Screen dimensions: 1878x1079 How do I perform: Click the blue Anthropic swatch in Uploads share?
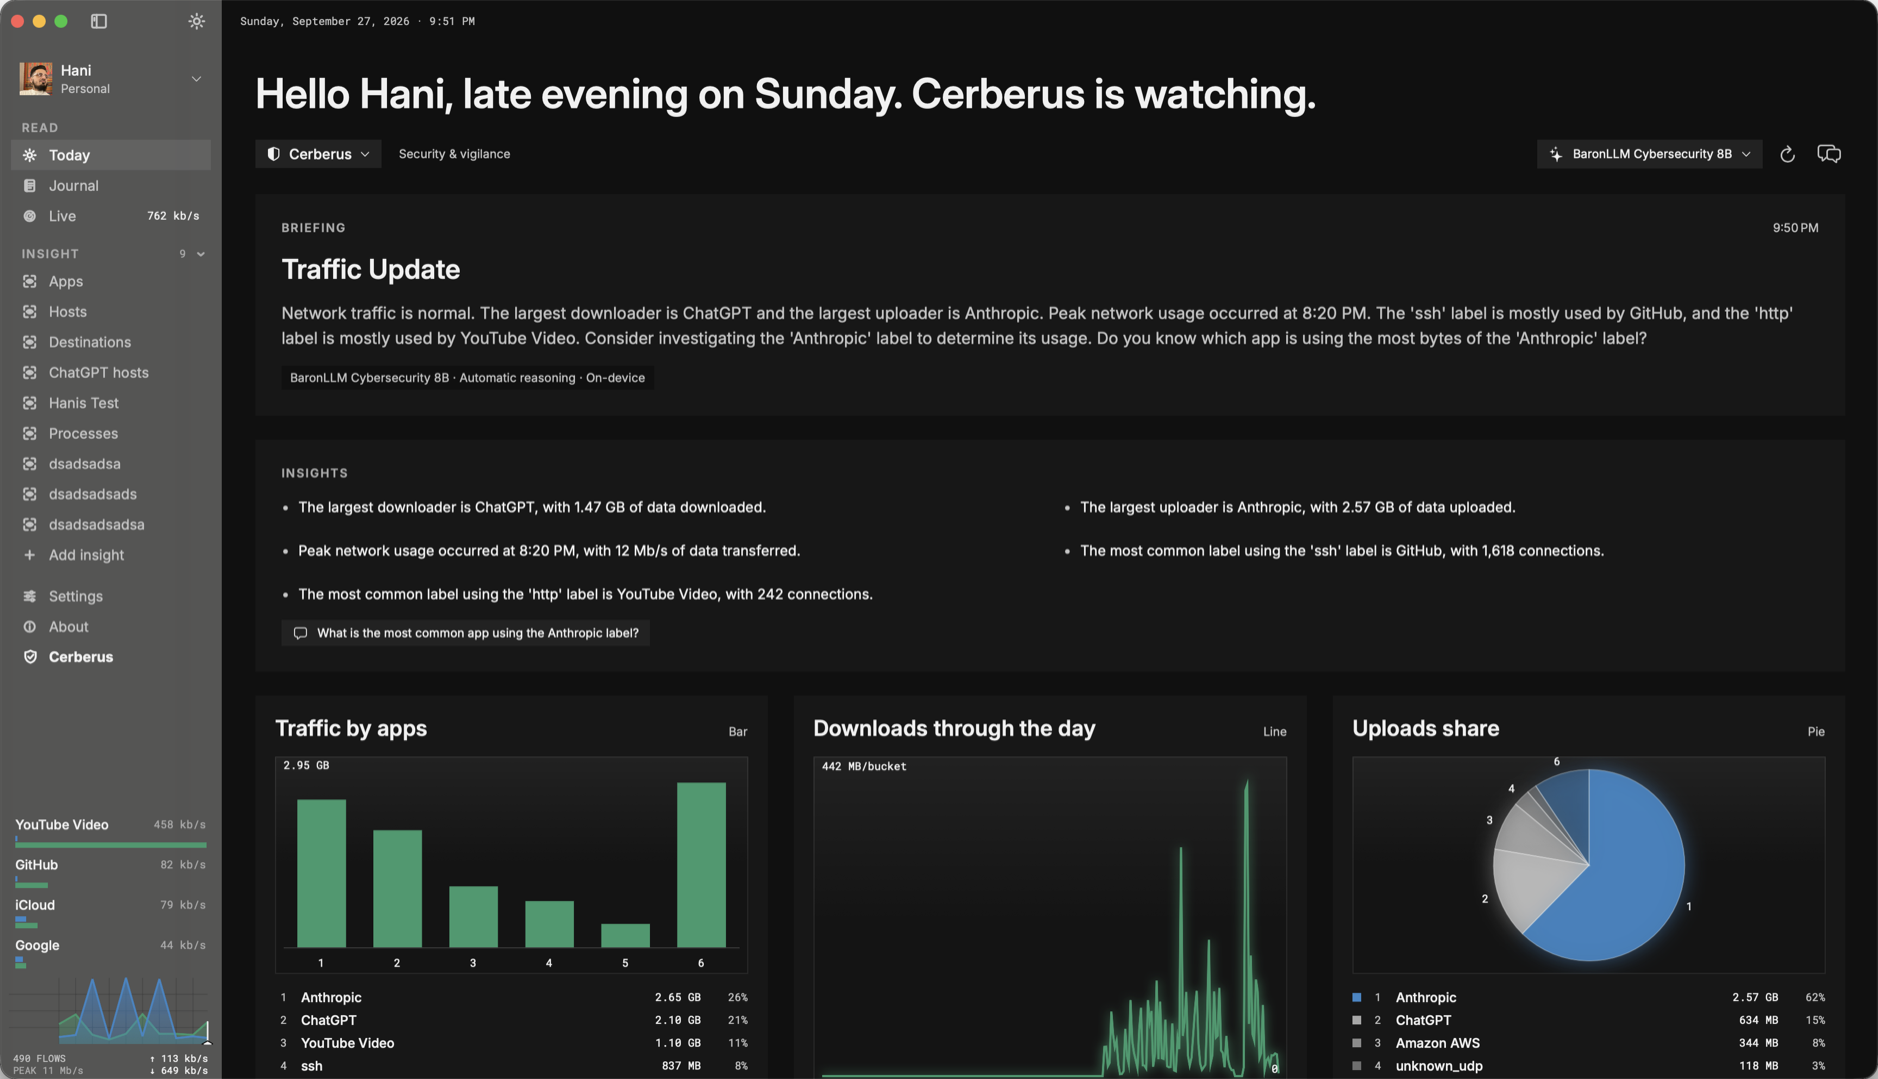[x=1357, y=997]
